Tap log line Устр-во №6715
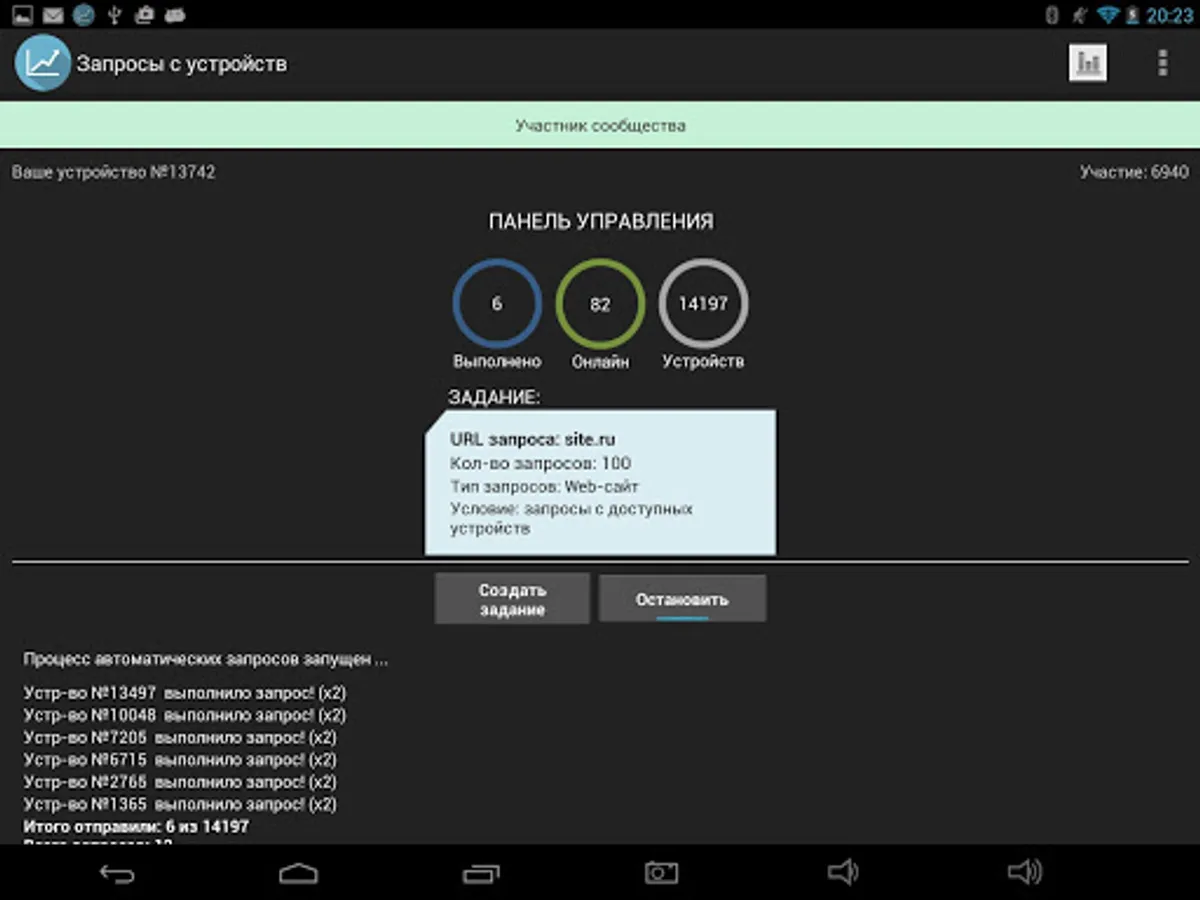 (x=180, y=759)
